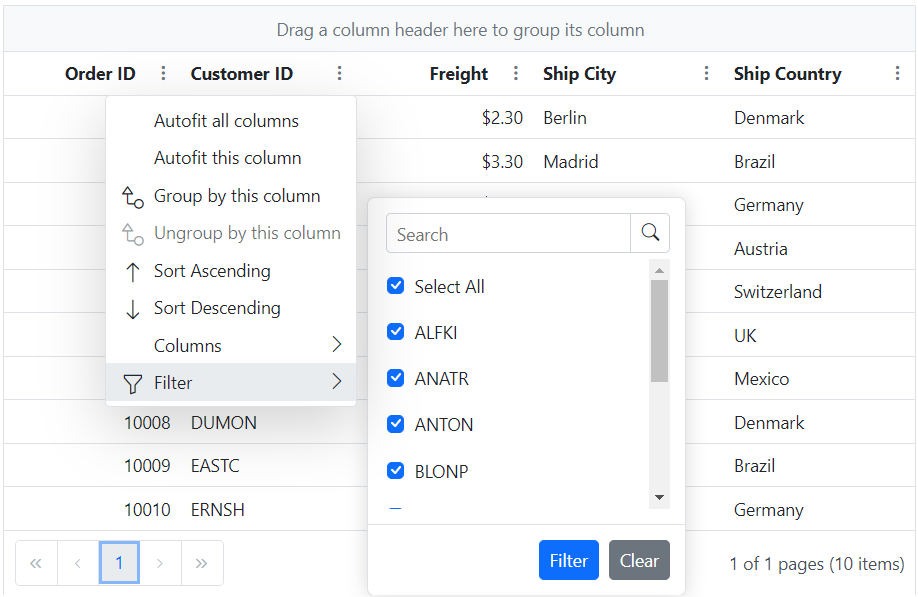Click the Sort Descending arrow icon
The image size is (918, 597).
[x=133, y=309]
